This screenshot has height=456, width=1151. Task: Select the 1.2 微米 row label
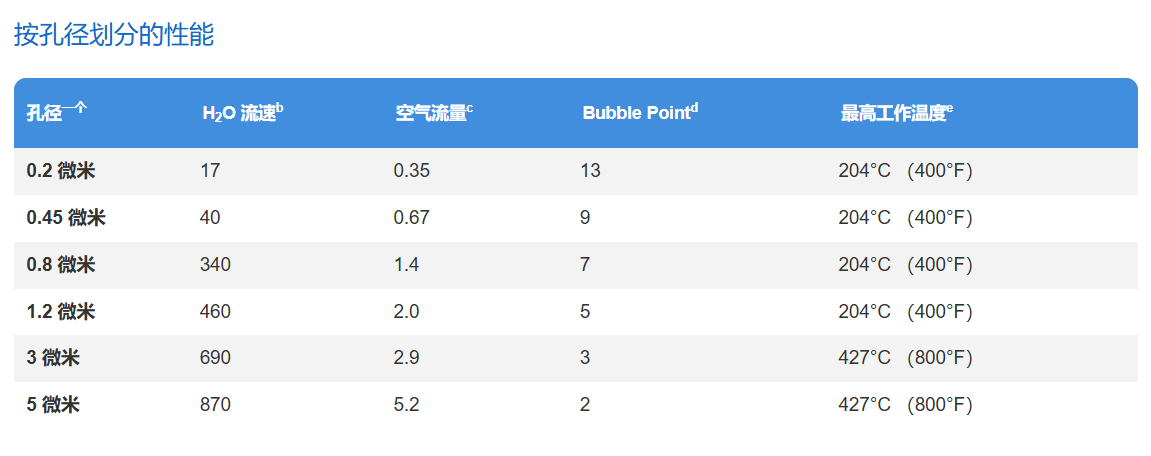coord(61,311)
